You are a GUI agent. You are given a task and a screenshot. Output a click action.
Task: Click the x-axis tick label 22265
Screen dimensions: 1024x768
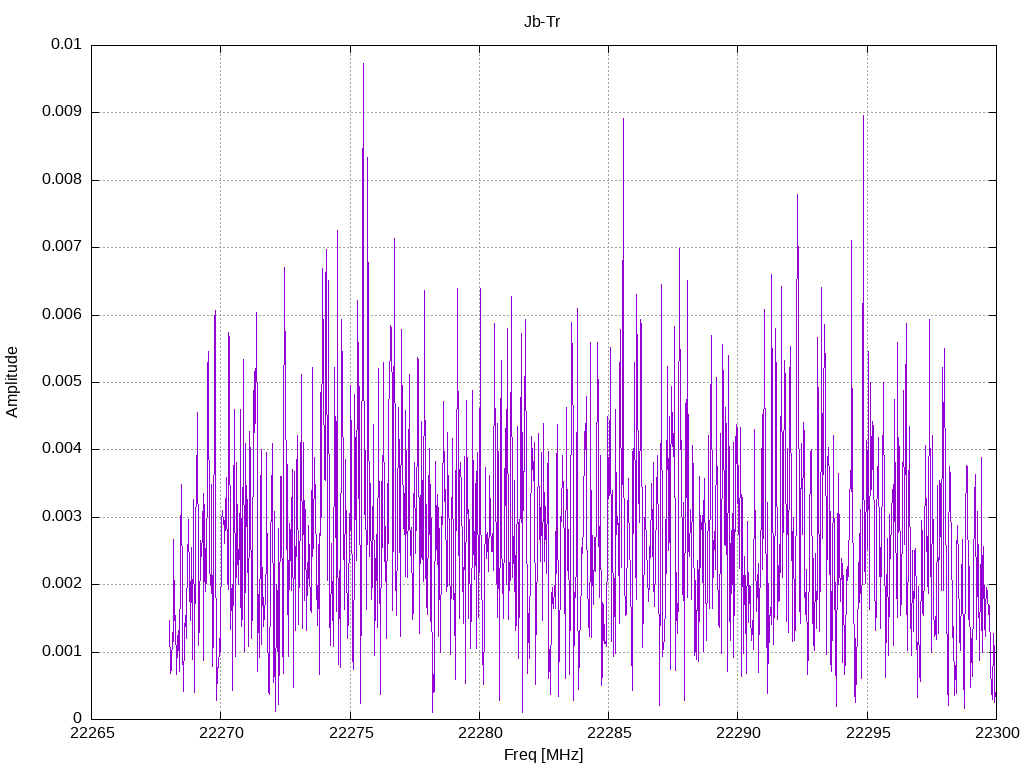click(92, 733)
